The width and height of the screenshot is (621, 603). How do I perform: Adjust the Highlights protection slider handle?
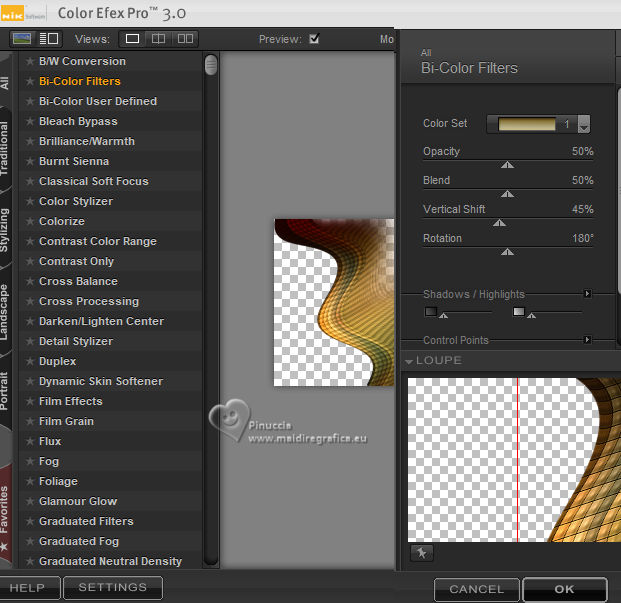531,315
